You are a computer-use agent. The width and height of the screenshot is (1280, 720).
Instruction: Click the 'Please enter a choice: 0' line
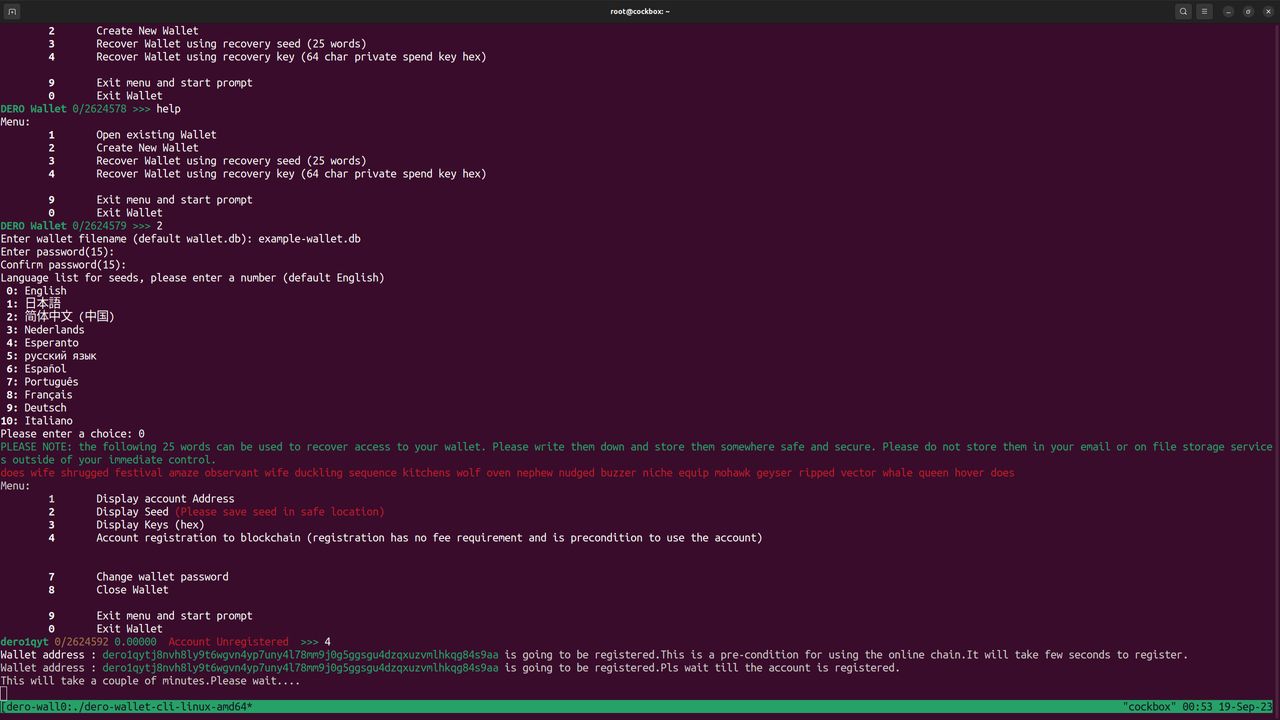click(x=72, y=433)
